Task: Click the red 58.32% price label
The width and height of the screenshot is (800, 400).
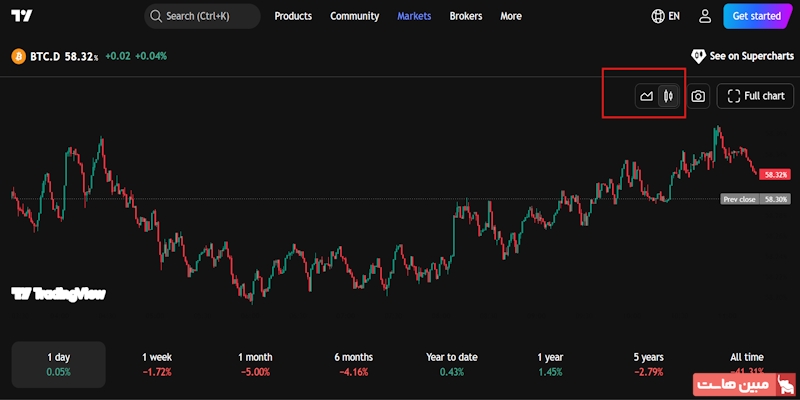Action: pyautogui.click(x=775, y=174)
